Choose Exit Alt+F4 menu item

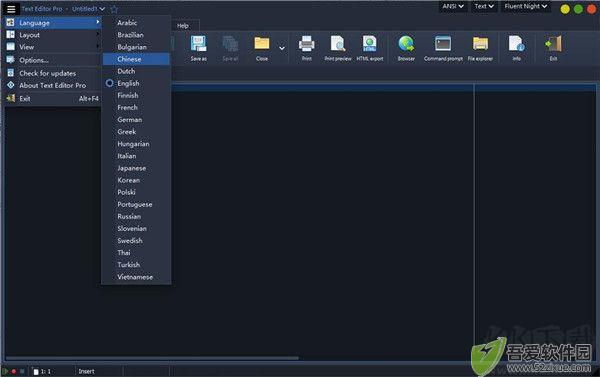pyautogui.click(x=53, y=98)
